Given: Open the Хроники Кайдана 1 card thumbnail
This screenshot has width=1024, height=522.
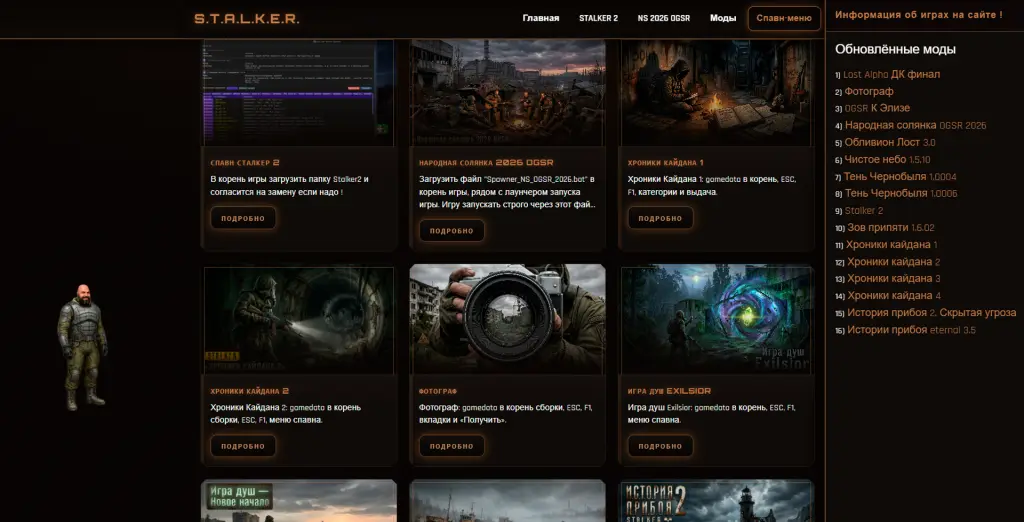Looking at the screenshot, I should [716, 93].
